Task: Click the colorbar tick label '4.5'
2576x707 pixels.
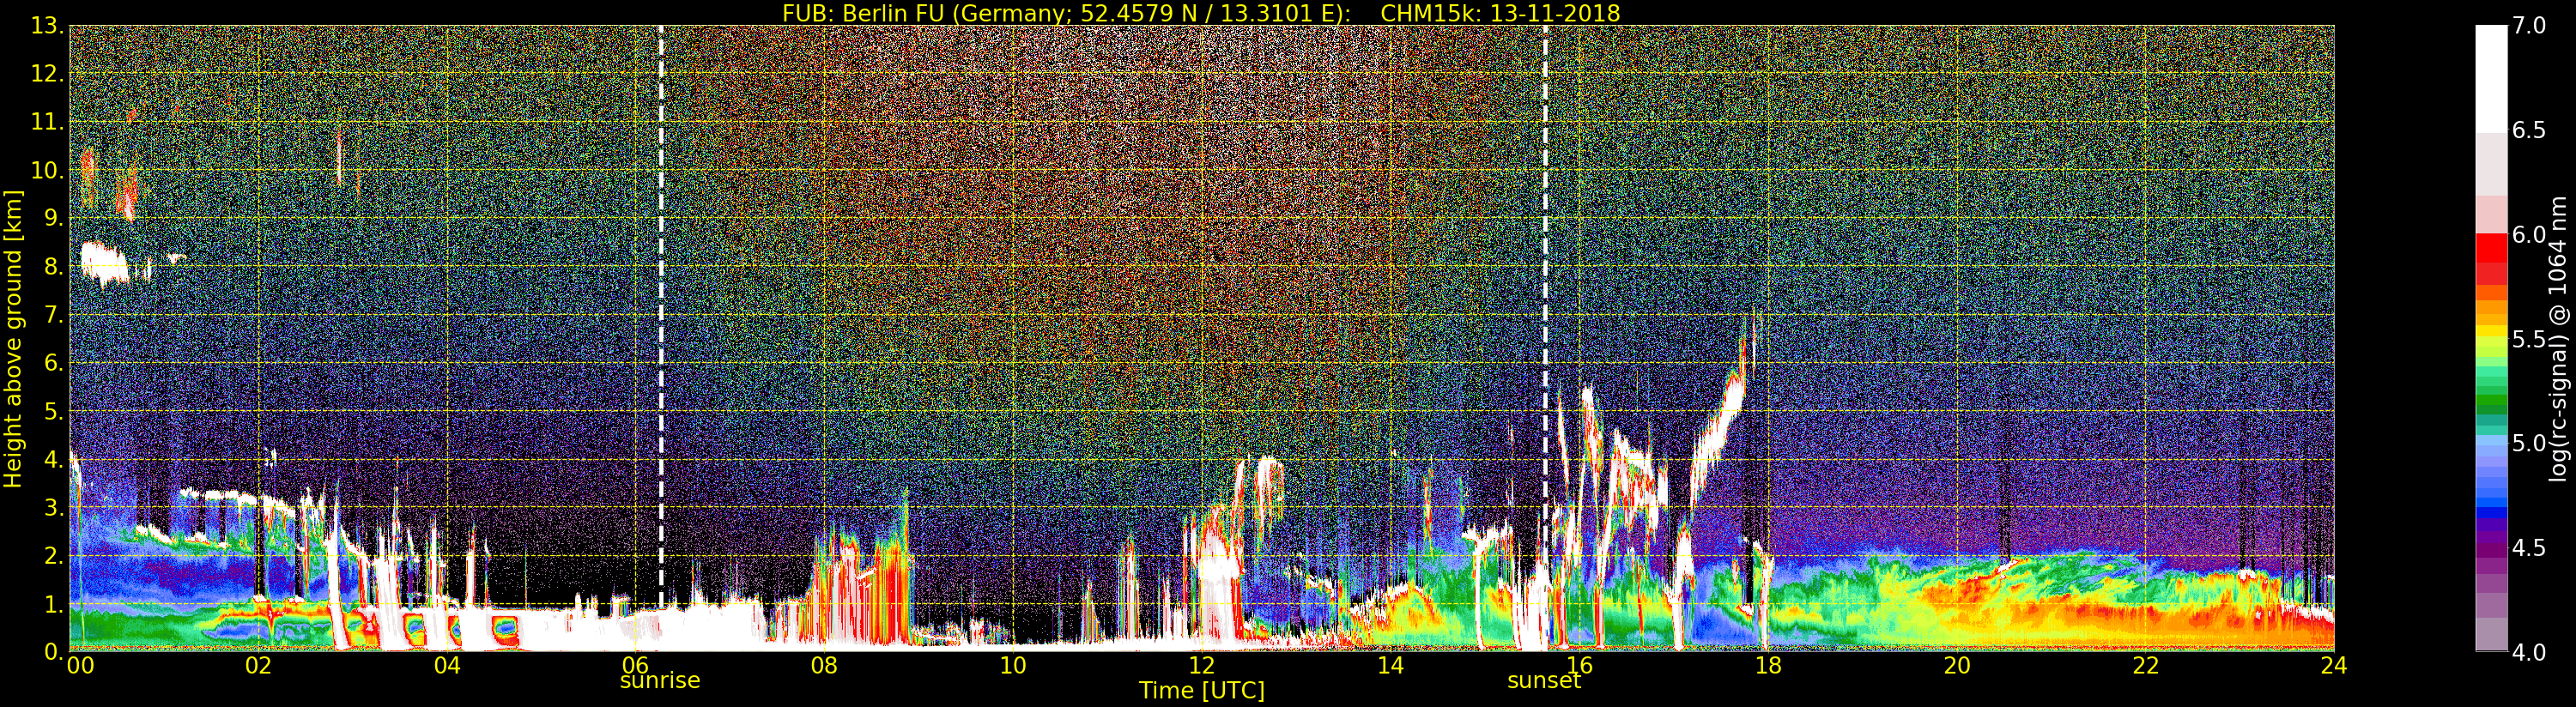Action: (x=2529, y=548)
